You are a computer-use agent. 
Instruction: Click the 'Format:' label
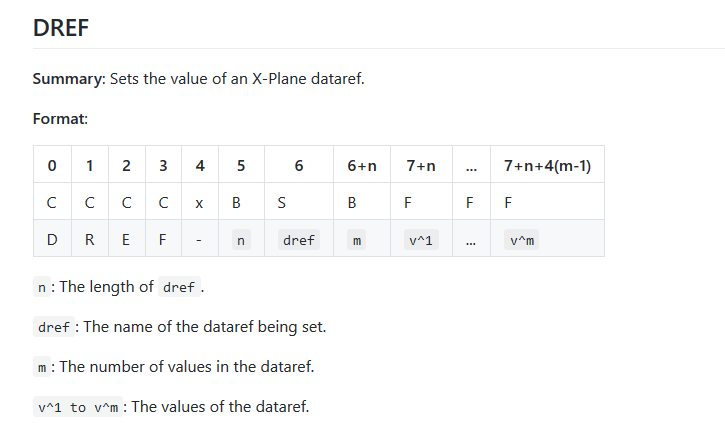60,119
